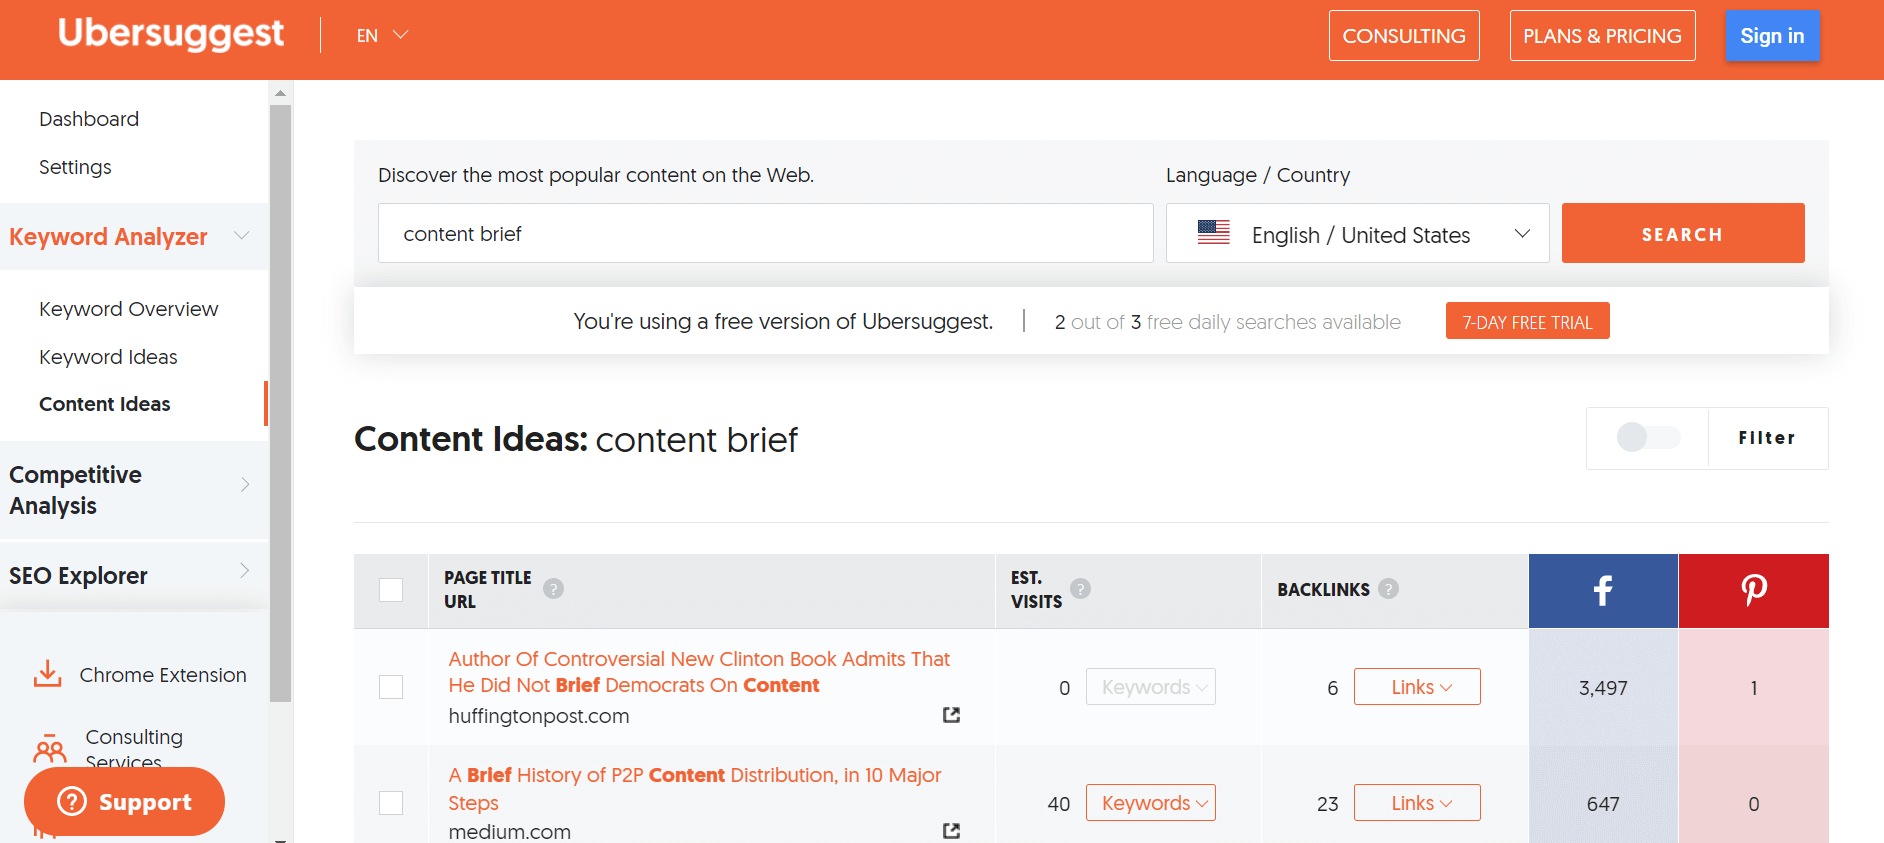The height and width of the screenshot is (843, 1884).
Task: Open Settings in sidebar
Action: click(75, 167)
